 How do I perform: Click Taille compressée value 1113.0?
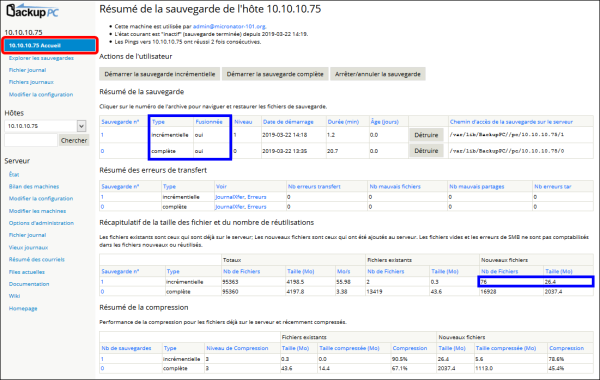pyautogui.click(x=484, y=369)
